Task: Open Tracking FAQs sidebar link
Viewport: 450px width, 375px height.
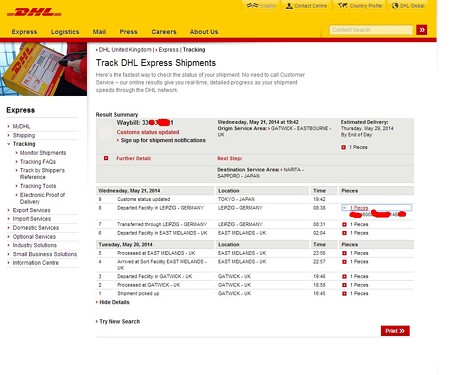Action: click(38, 162)
